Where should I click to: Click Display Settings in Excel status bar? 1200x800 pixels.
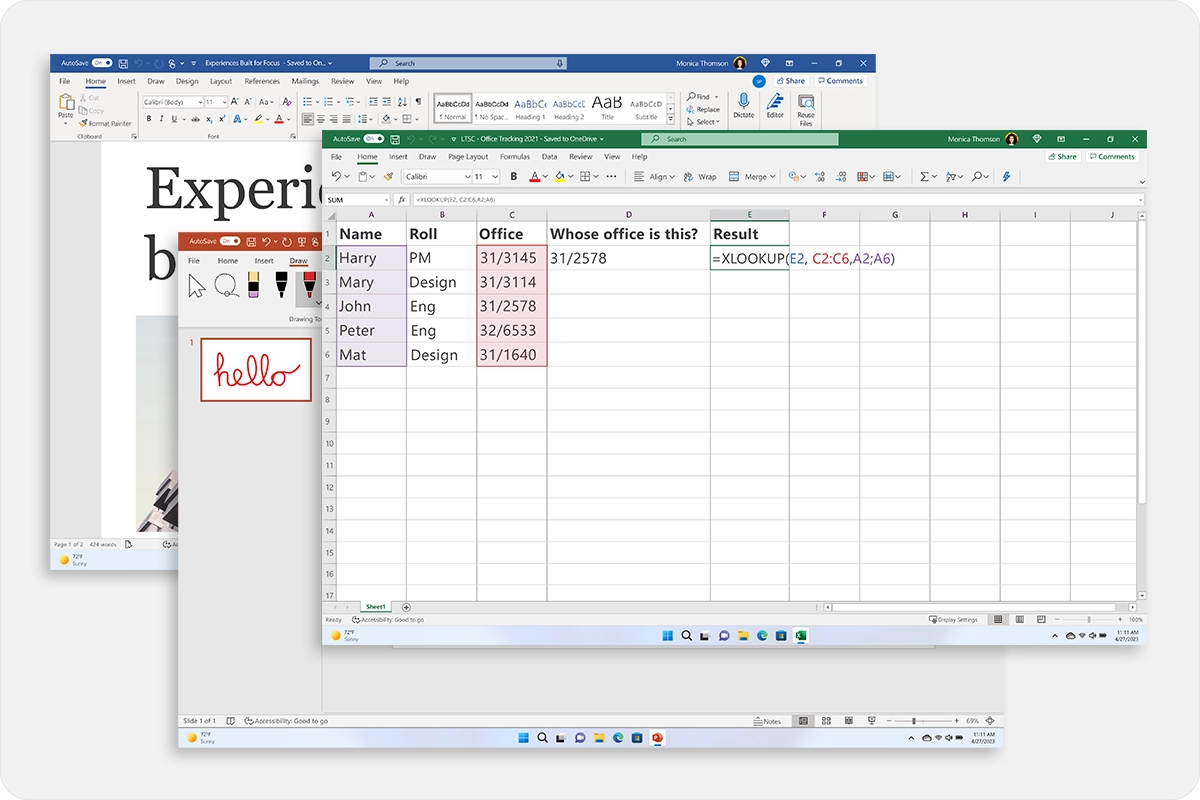(953, 620)
